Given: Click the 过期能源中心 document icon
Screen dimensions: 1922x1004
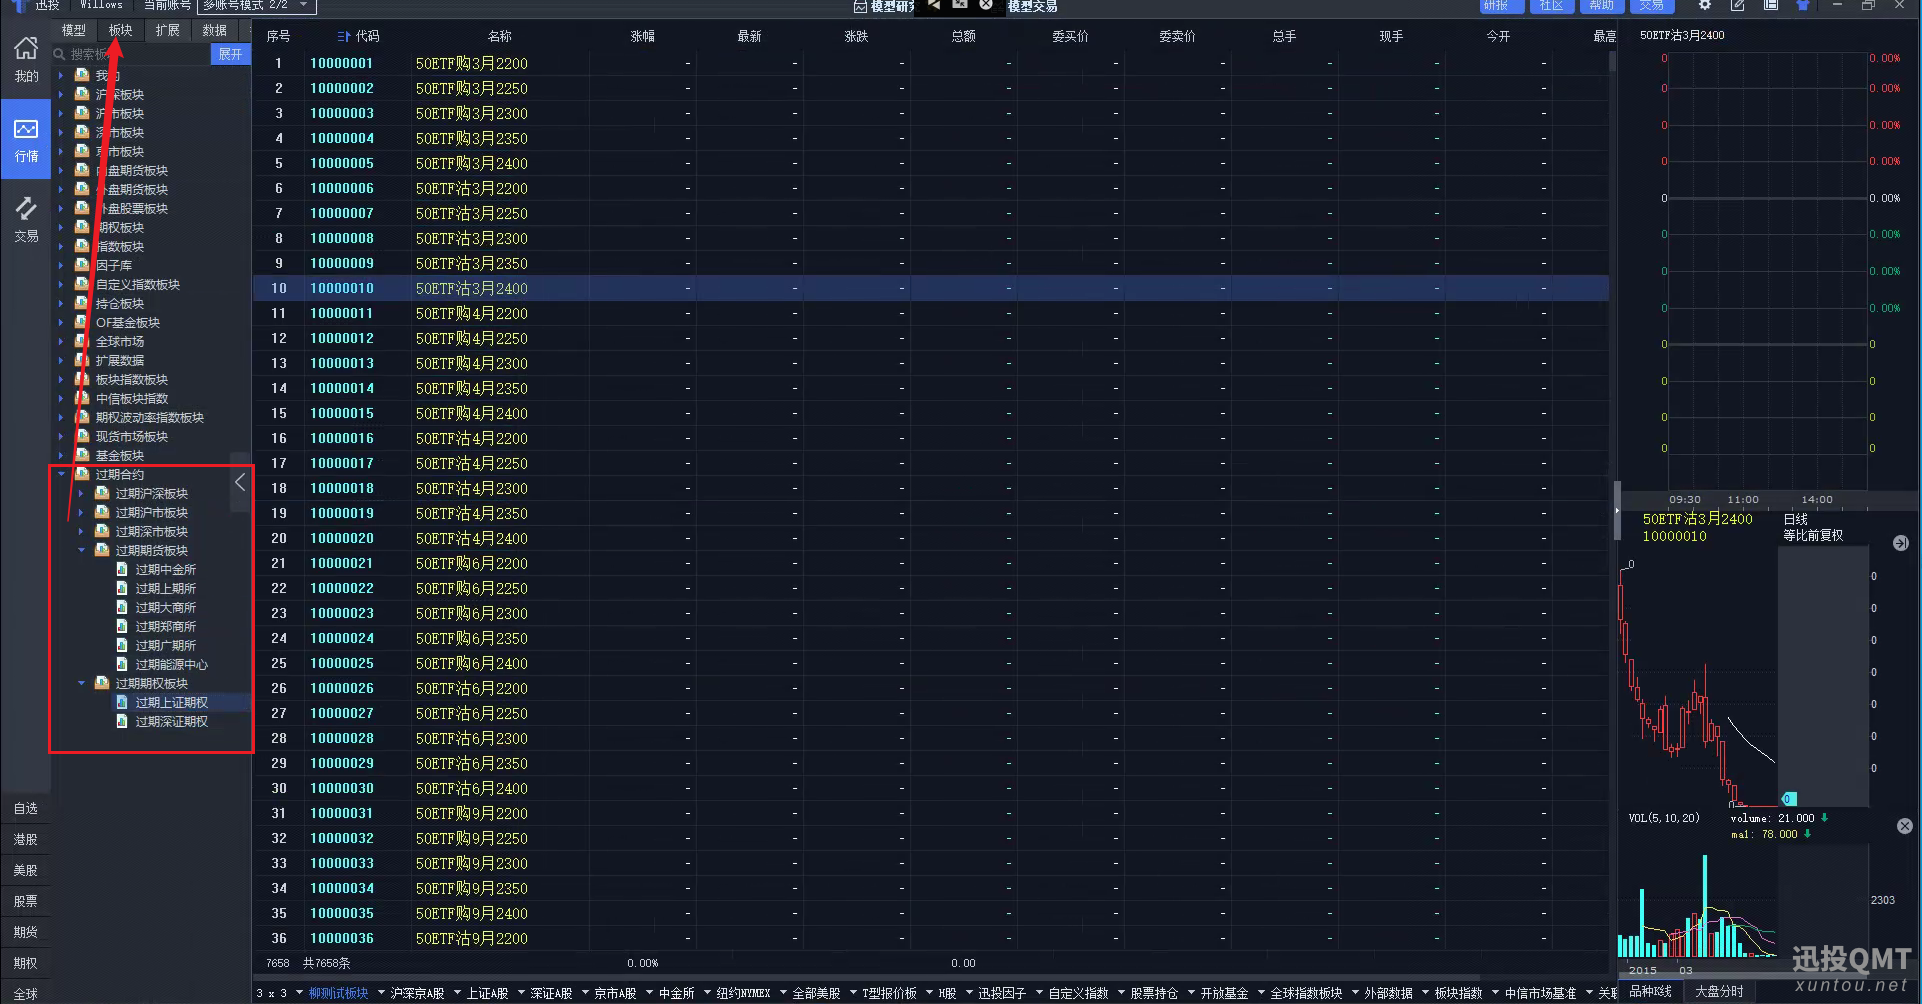Looking at the screenshot, I should [122, 664].
